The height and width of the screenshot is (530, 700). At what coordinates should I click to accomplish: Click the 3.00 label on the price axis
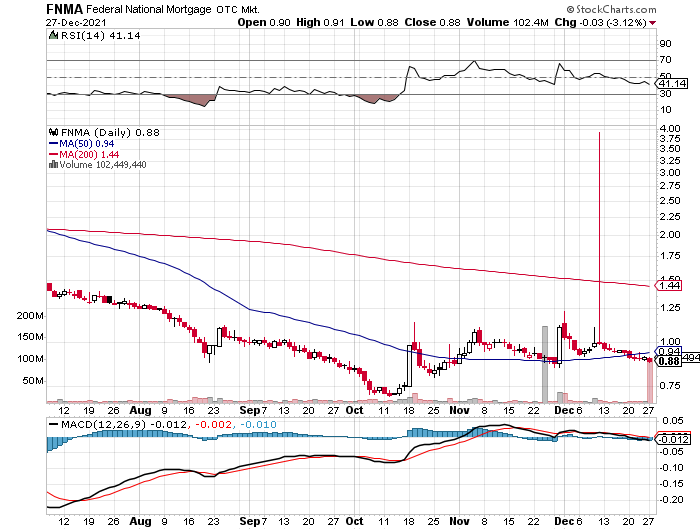[670, 173]
